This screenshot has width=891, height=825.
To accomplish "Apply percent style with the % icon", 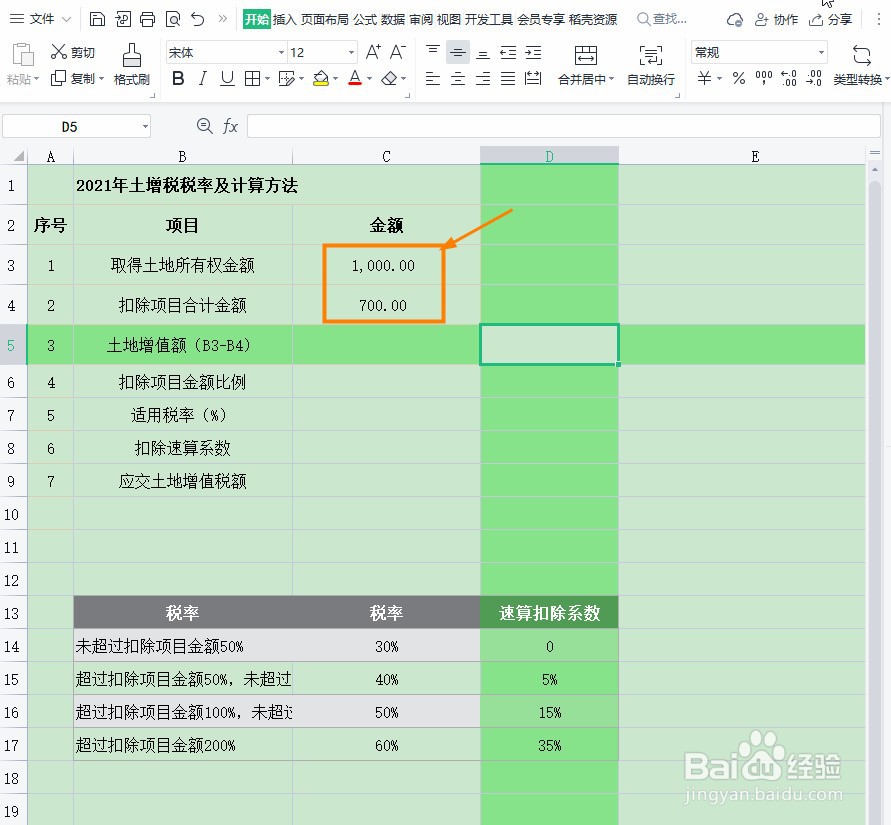I will click(738, 78).
